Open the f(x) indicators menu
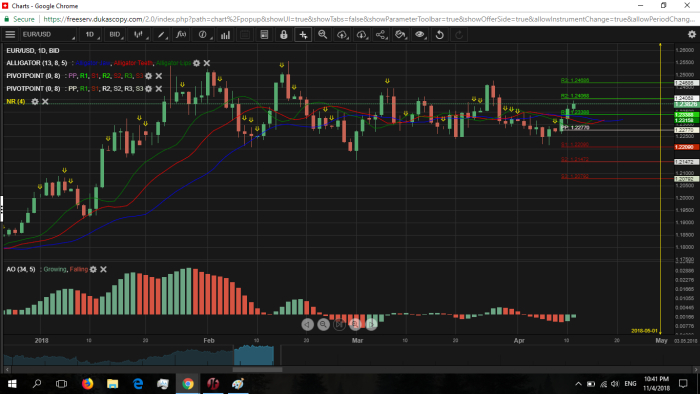This screenshot has width=700, height=394. (181, 35)
